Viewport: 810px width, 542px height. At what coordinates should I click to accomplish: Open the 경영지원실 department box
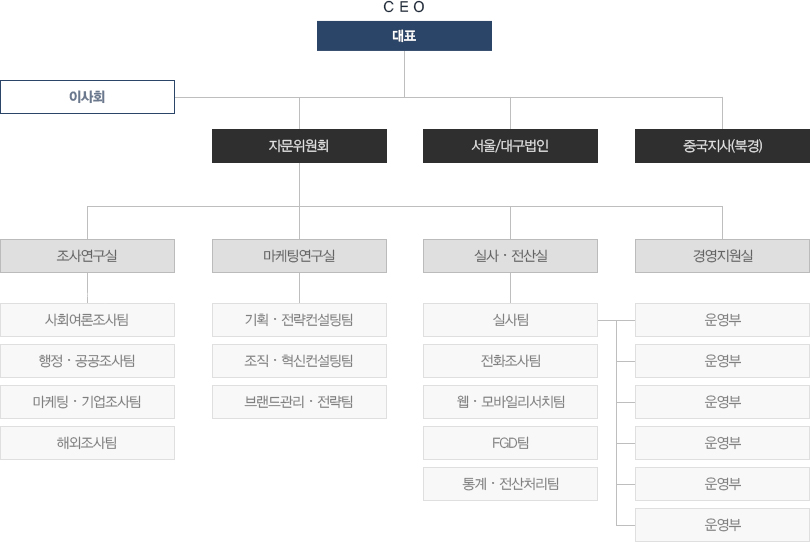722,256
